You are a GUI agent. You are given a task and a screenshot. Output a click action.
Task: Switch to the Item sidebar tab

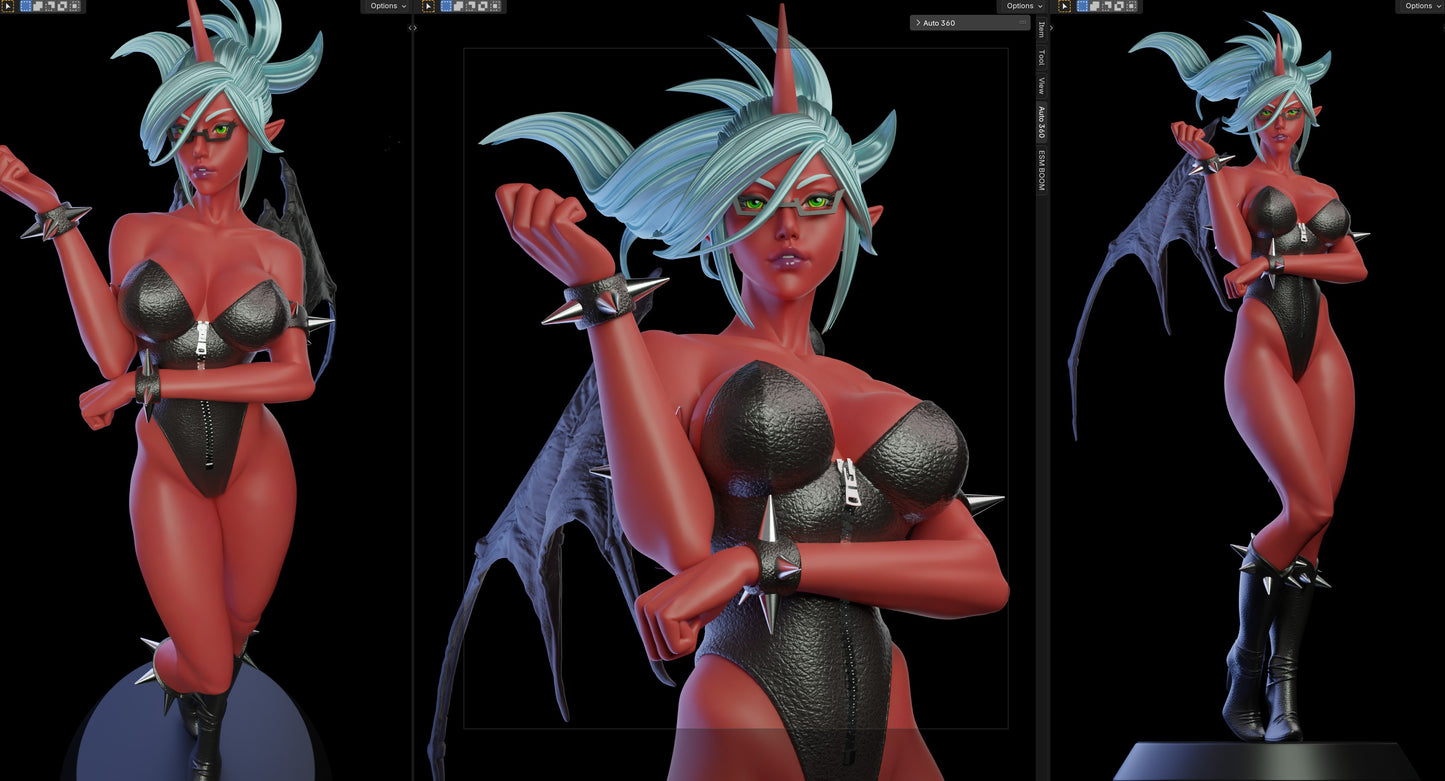[1041, 30]
